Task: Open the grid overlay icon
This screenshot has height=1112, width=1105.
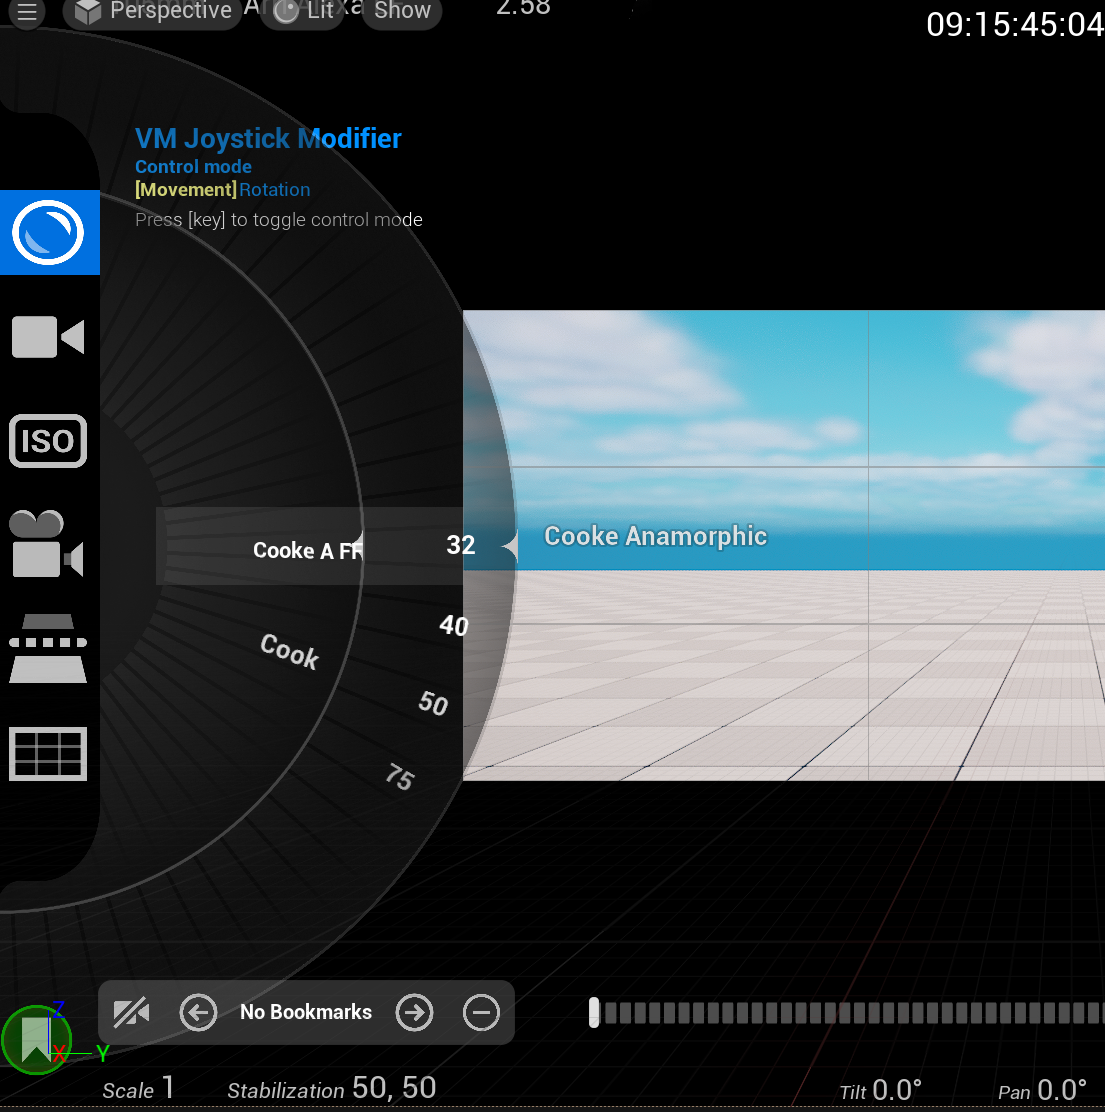Action: click(x=48, y=753)
